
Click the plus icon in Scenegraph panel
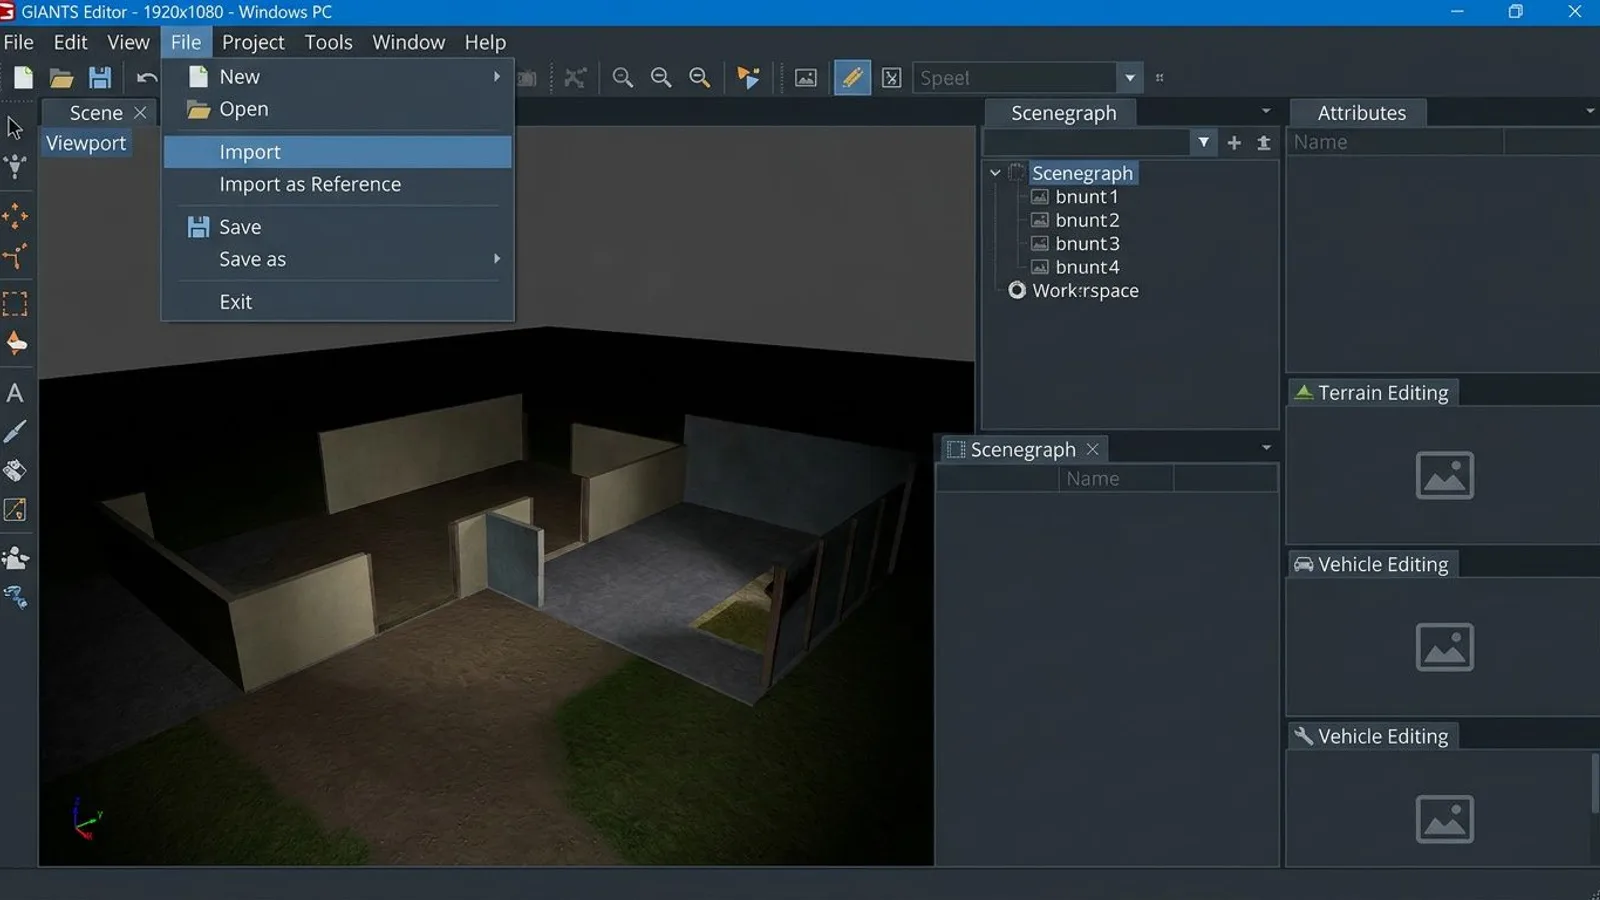[x=1234, y=143]
